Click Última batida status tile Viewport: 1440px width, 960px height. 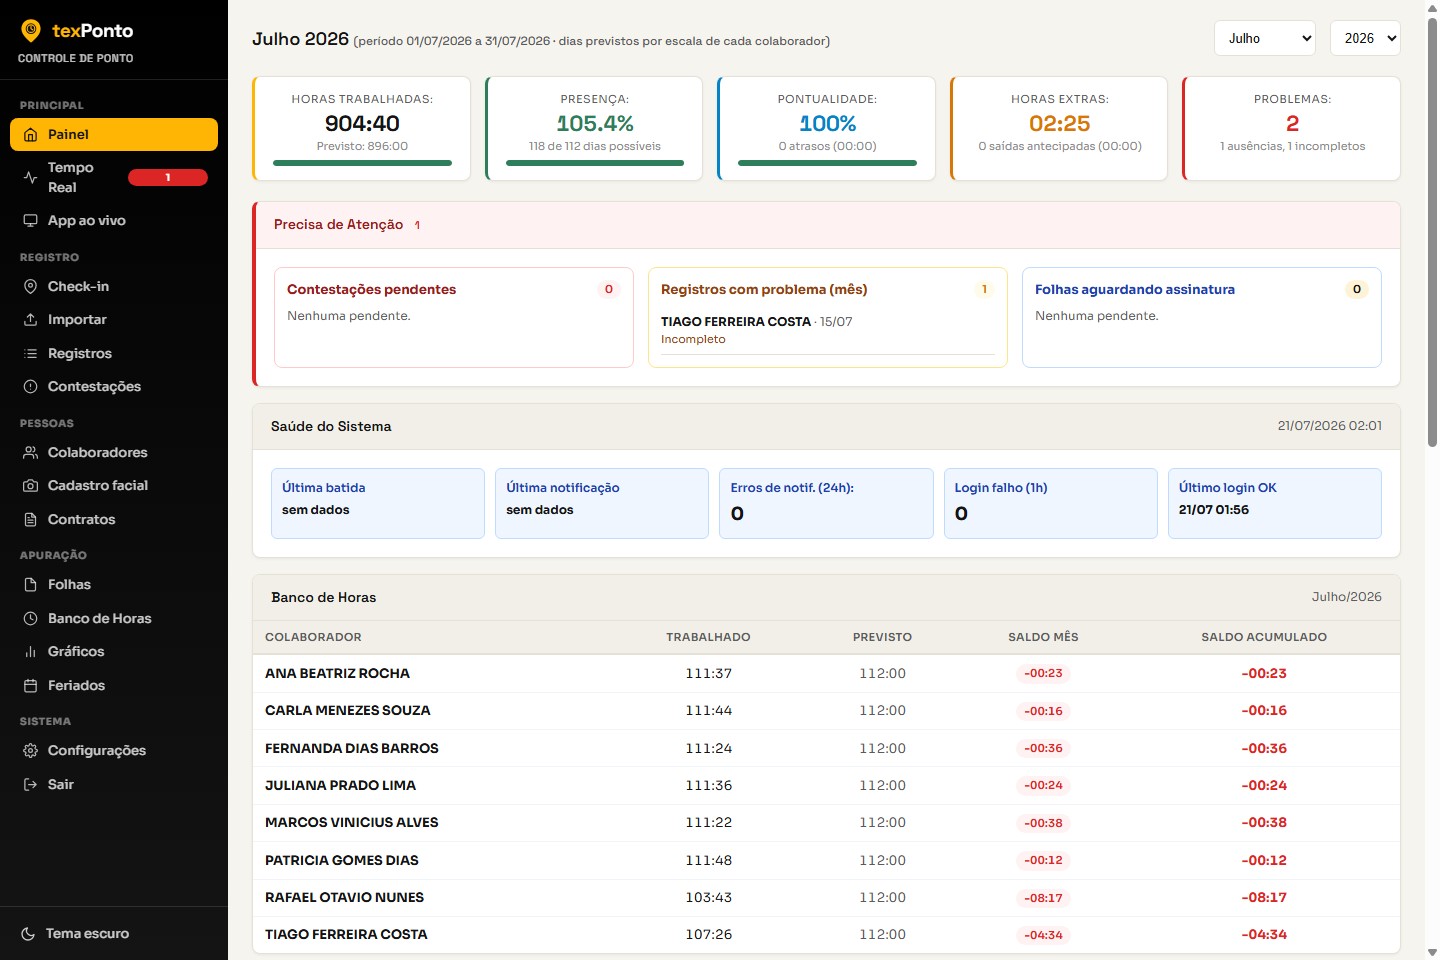(x=378, y=504)
